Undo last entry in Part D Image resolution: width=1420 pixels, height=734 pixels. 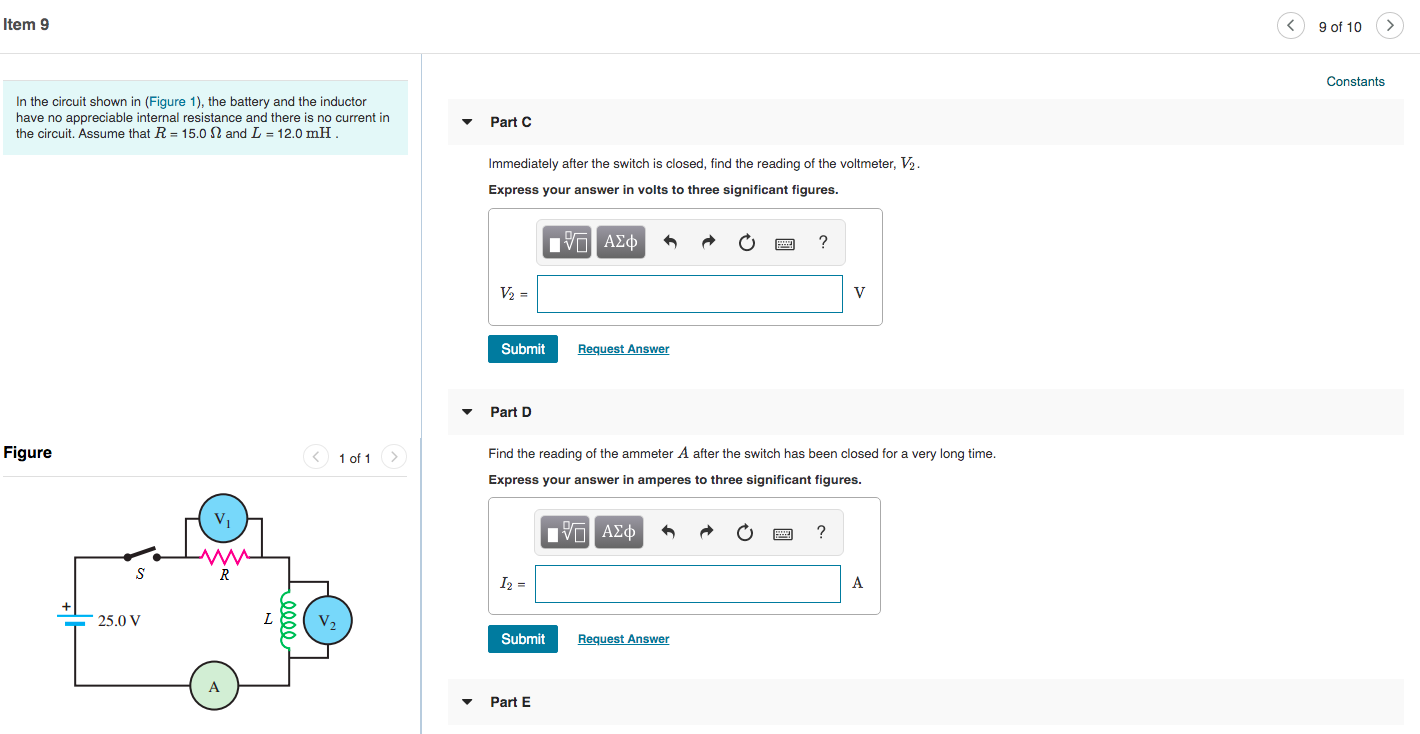(x=668, y=532)
